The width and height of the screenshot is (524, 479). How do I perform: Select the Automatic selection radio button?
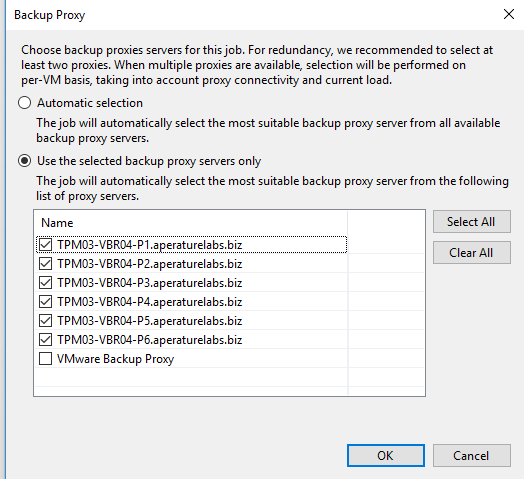pos(24,103)
